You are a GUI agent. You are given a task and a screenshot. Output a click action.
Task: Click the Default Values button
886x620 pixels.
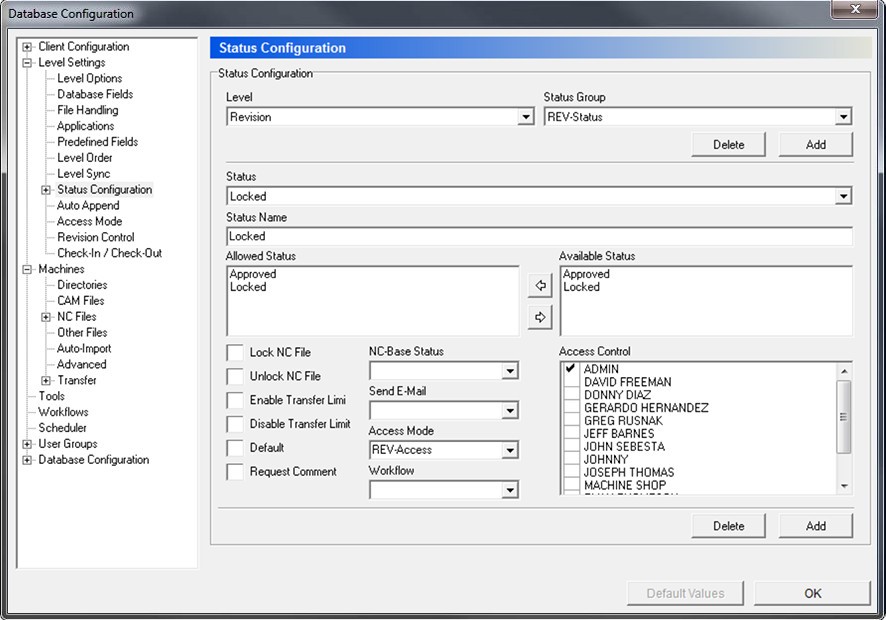coord(685,593)
